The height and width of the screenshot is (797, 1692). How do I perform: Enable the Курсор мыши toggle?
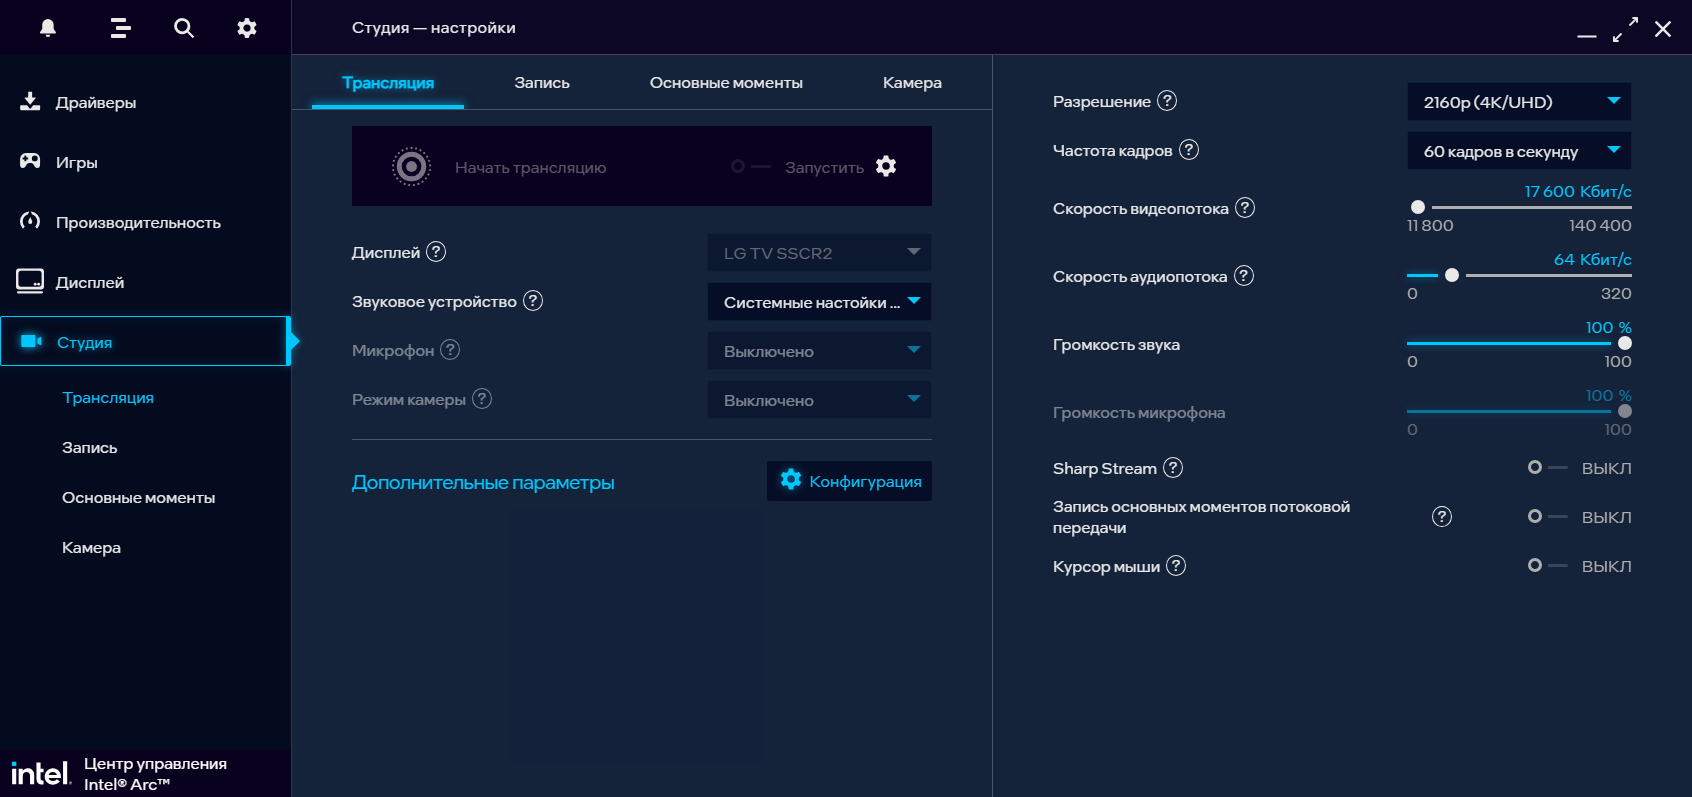[1547, 566]
